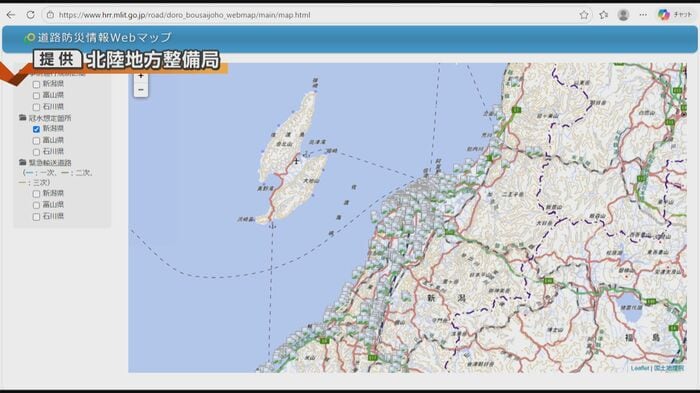Reload the page with refresh icon

point(30,15)
